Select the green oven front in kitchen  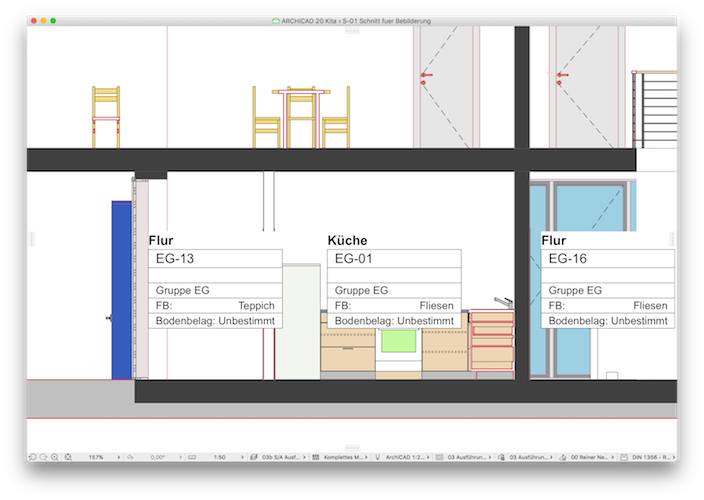pos(399,342)
